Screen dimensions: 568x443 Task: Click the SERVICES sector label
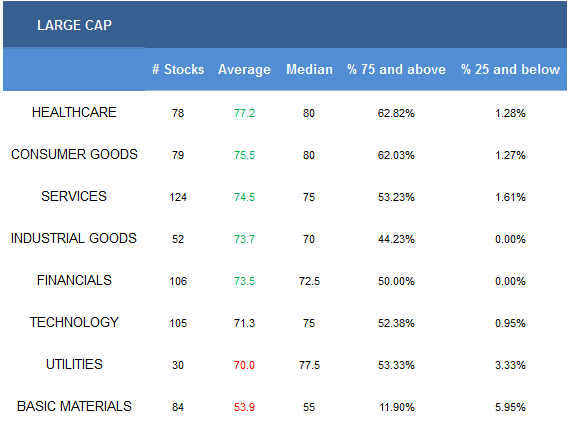[74, 196]
